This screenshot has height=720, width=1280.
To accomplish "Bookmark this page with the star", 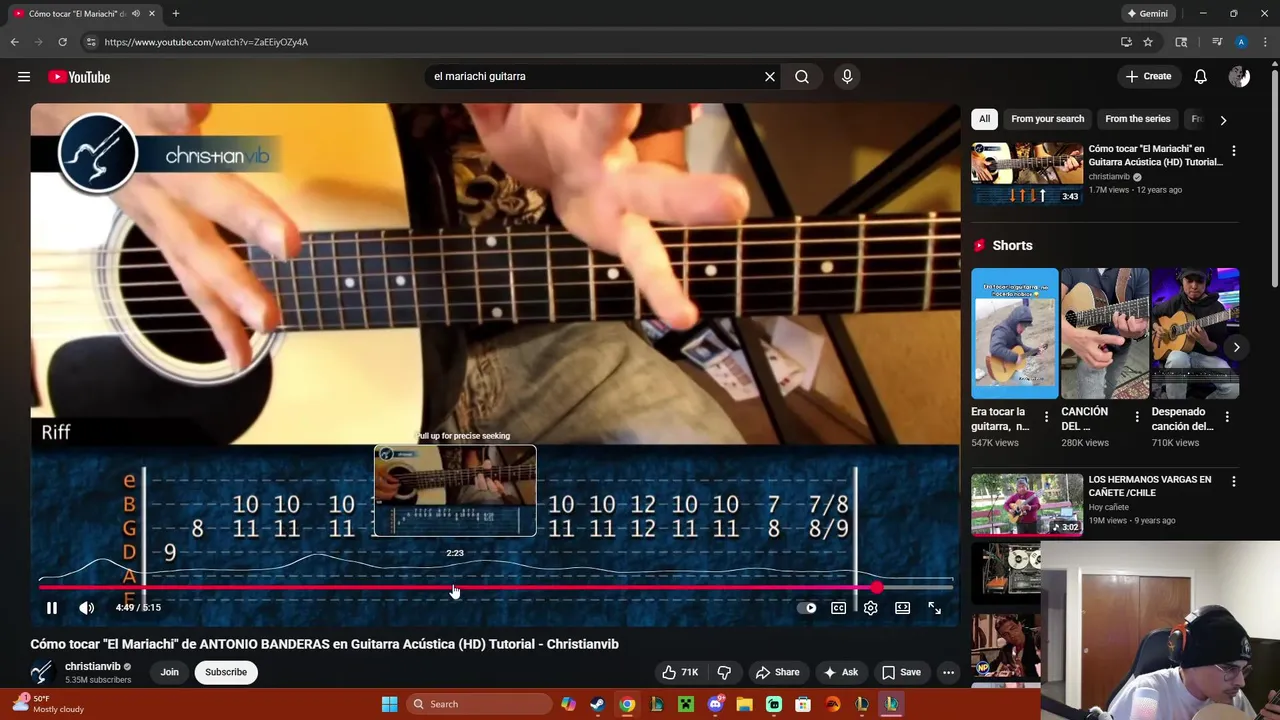I will pos(1148,42).
